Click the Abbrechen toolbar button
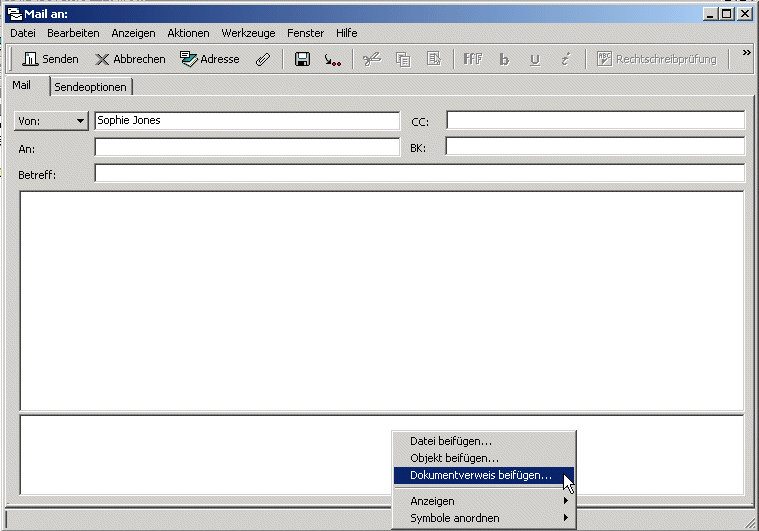The height and width of the screenshot is (531, 759). pos(130,59)
